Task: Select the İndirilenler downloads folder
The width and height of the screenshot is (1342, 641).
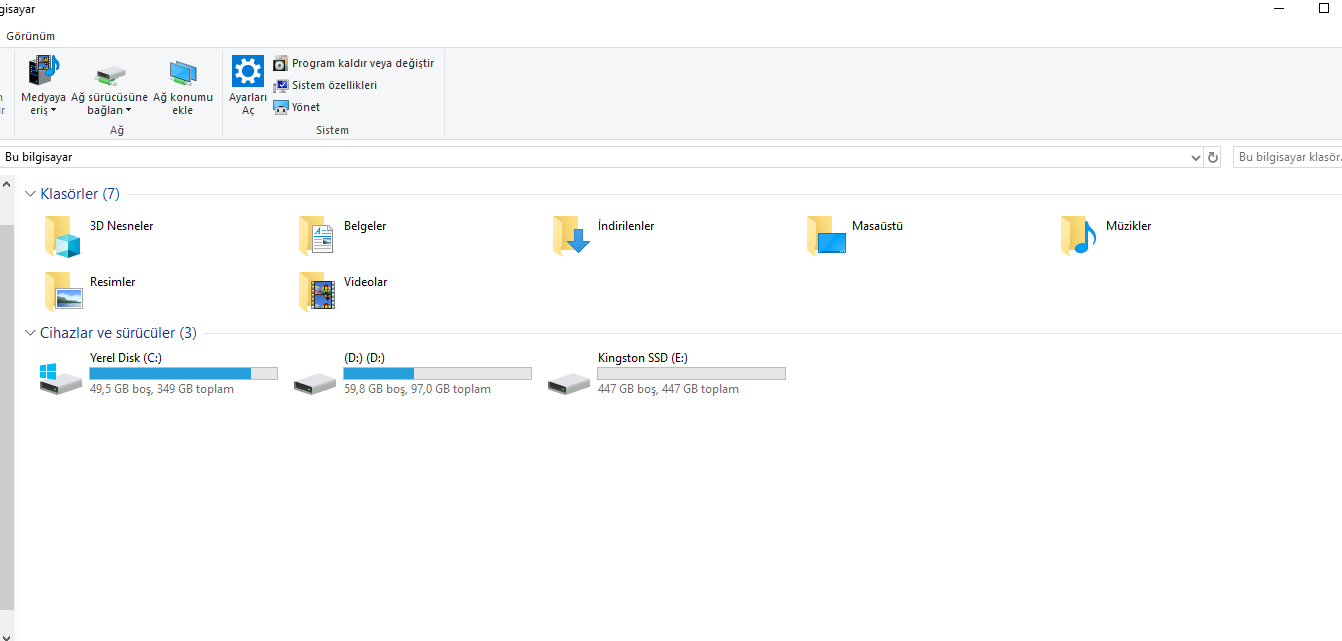Action: pos(571,236)
